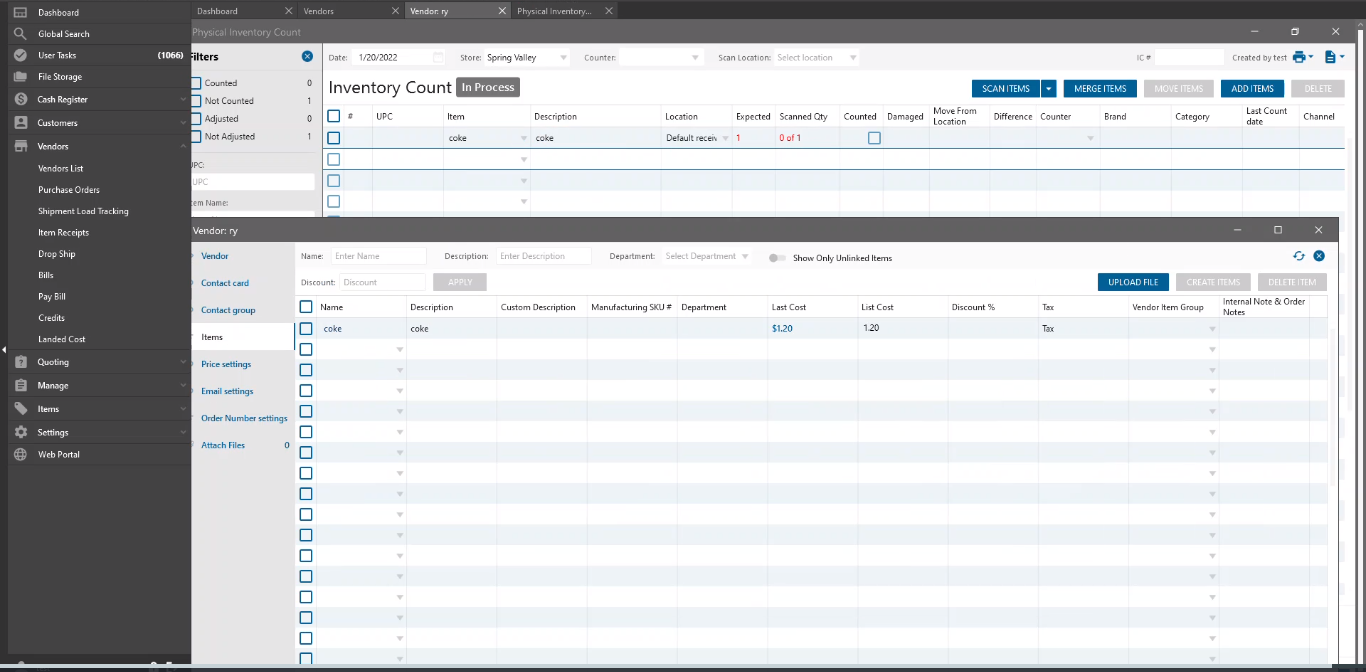
Task: Open the Scan Items split-button arrow
Action: coord(1048,89)
